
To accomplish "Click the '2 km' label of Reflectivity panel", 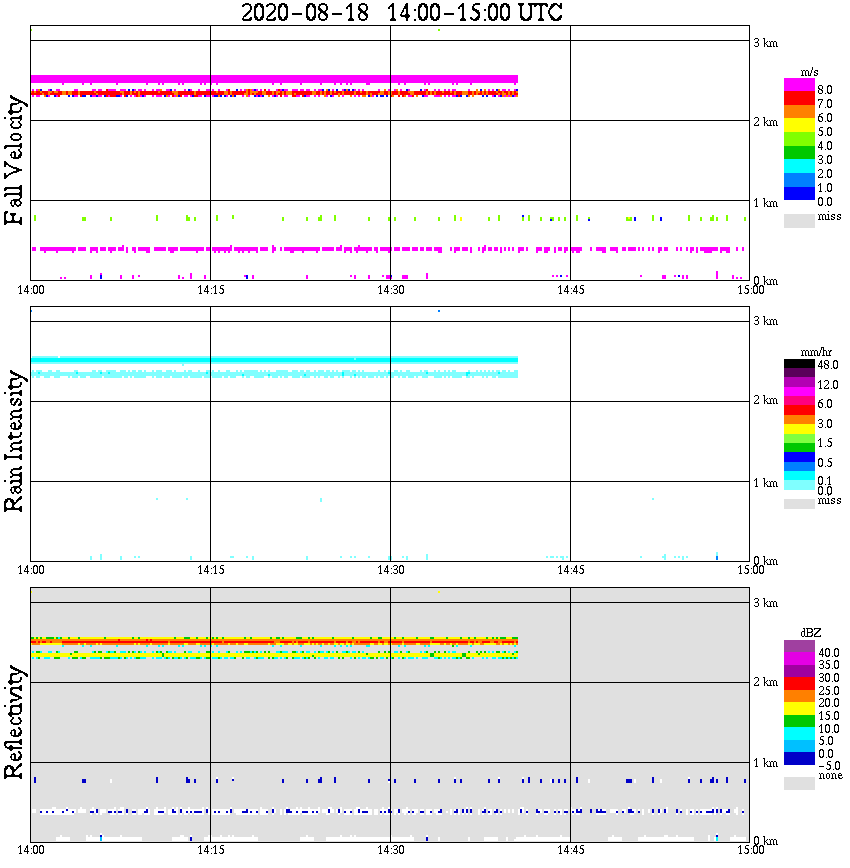I will [765, 682].
